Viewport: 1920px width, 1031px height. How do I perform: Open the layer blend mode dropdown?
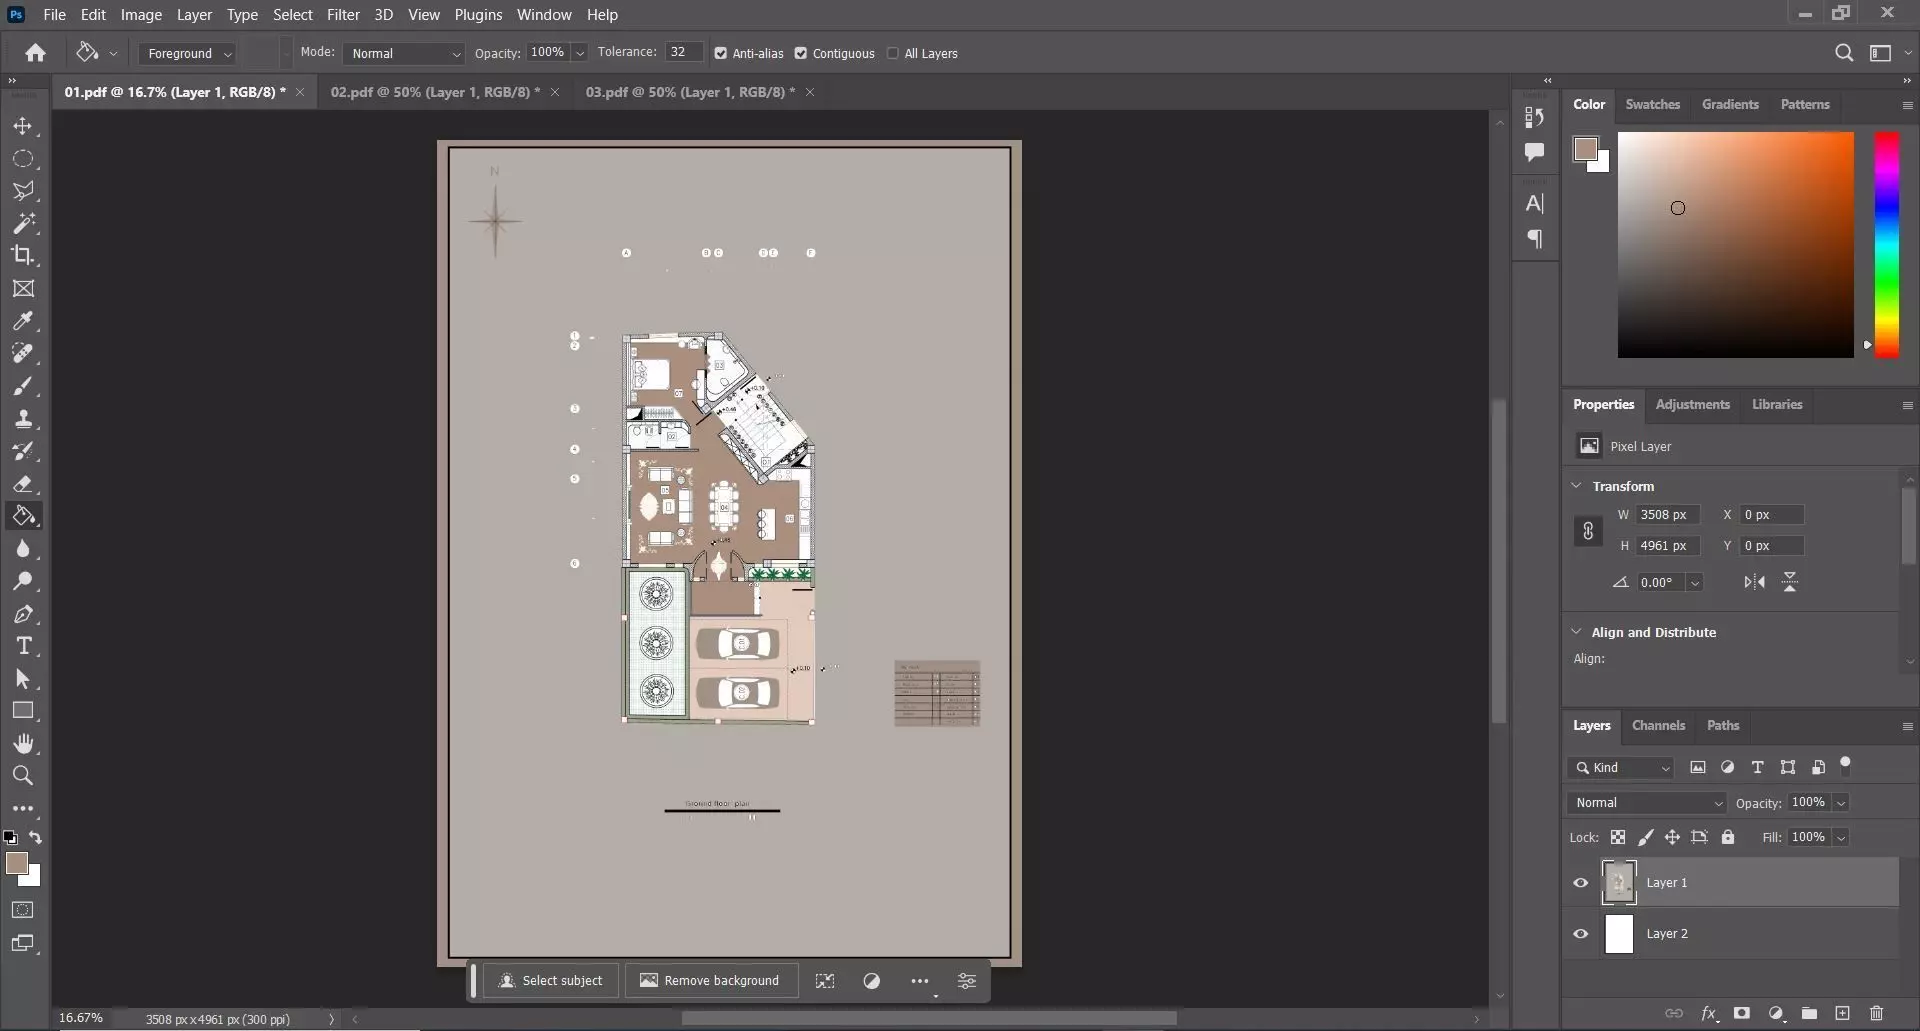coord(1647,803)
